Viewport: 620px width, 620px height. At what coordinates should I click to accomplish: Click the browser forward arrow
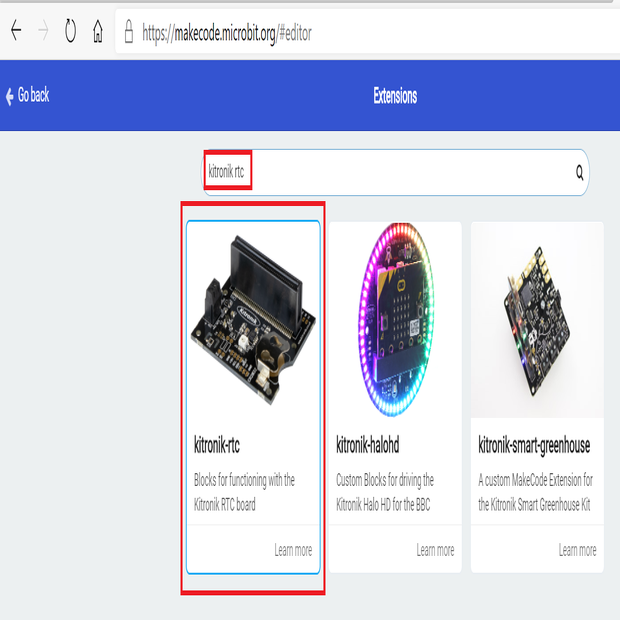click(x=42, y=31)
